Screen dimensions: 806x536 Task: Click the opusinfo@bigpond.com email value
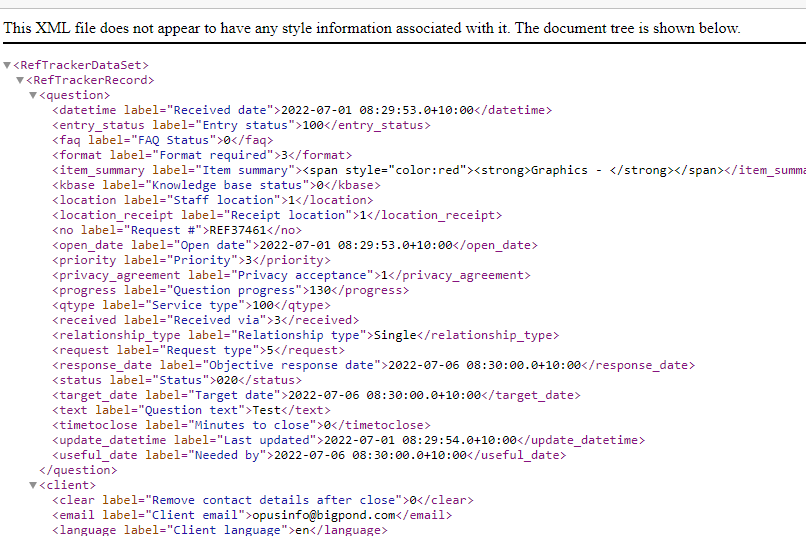[324, 515]
